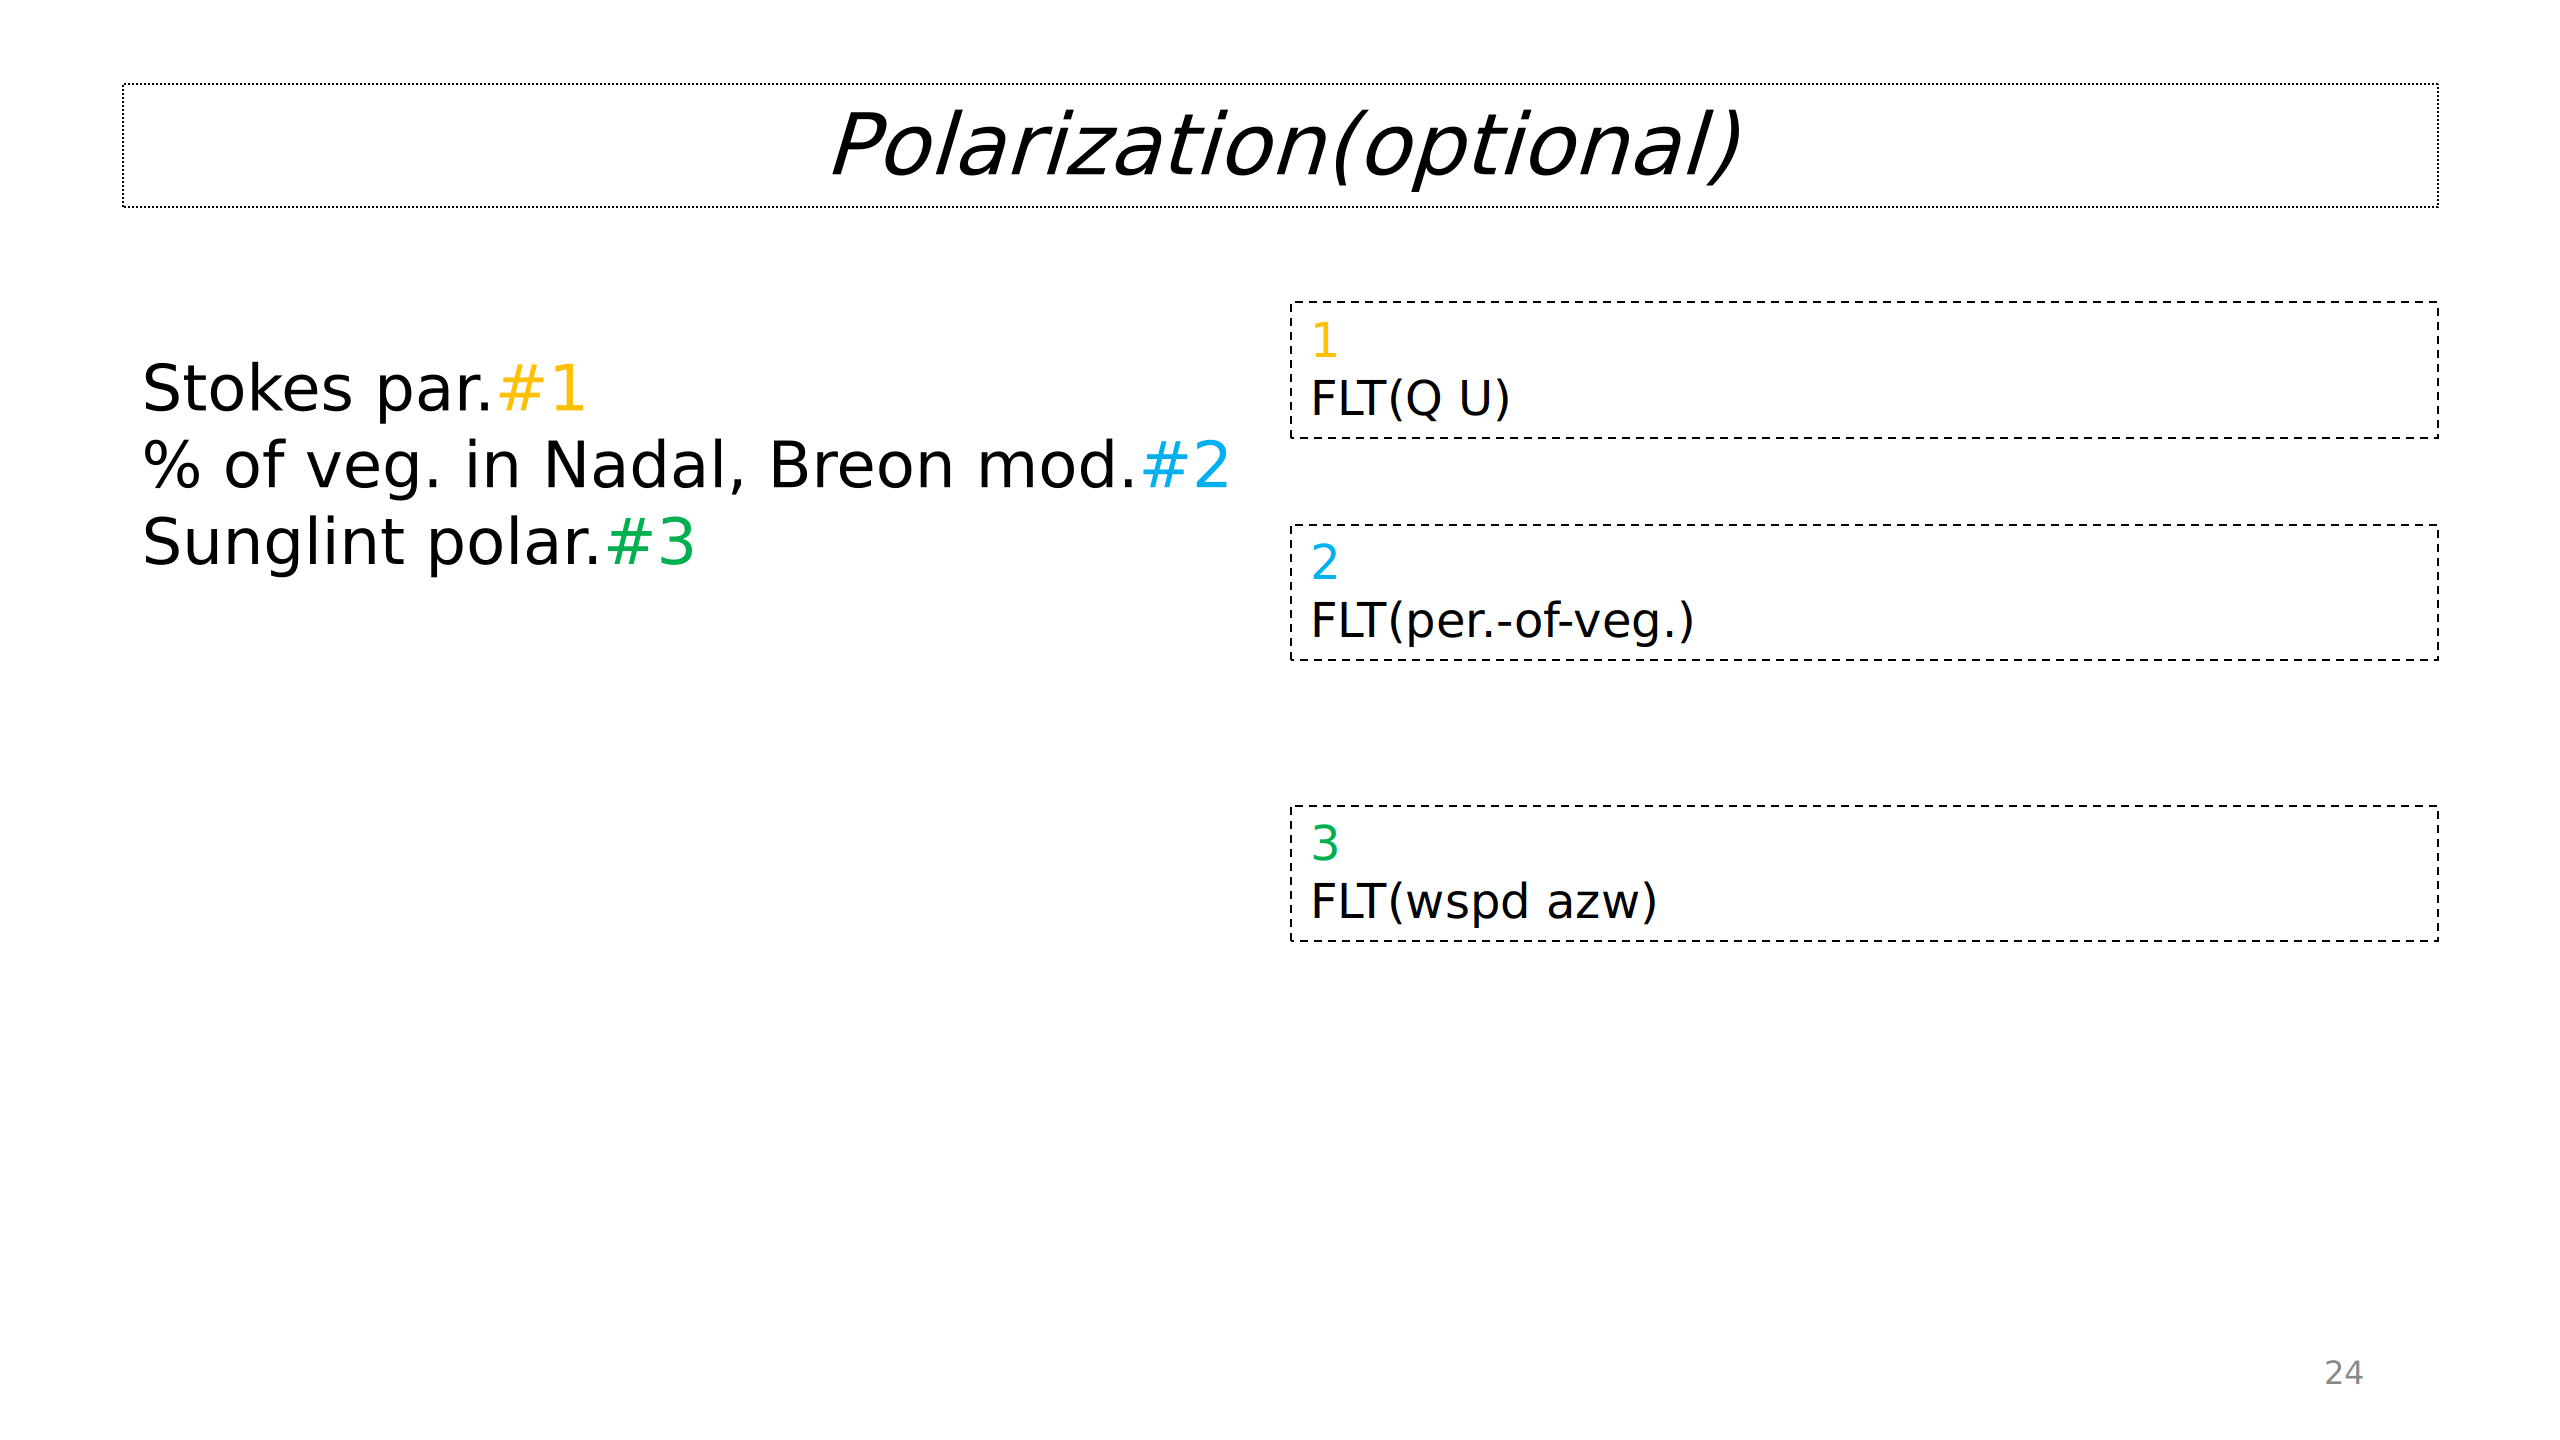The image size is (2560, 1440).
Task: Click the FLT(Q U) text
Action: (x=1410, y=398)
